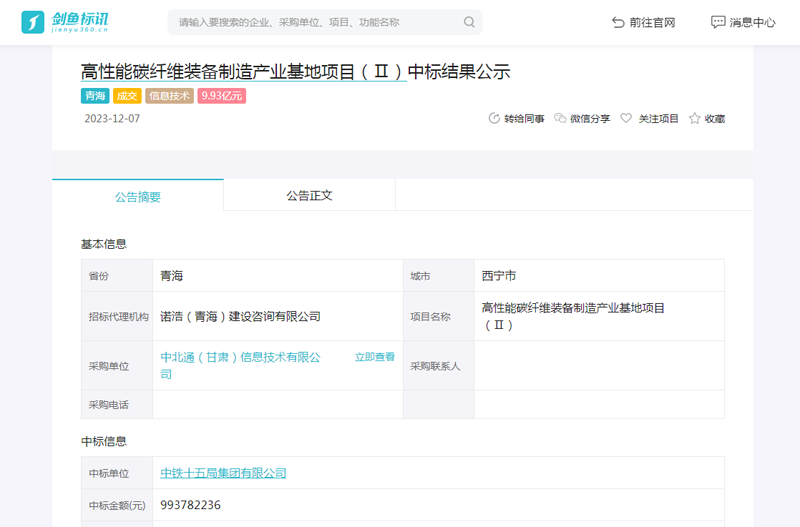The width and height of the screenshot is (800, 527).
Task: Select the bid amount 993782236
Action: (x=190, y=505)
